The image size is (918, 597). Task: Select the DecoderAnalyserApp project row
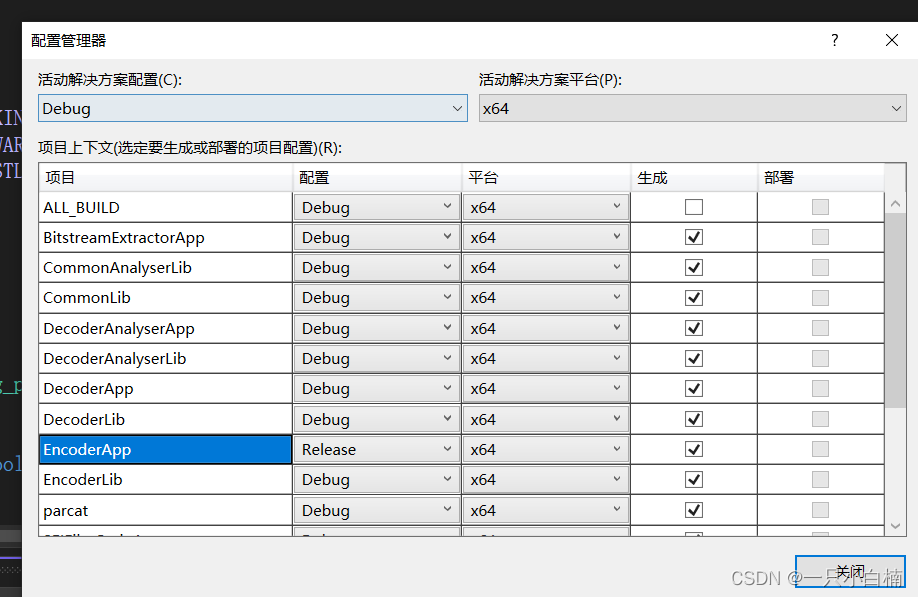pyautogui.click(x=166, y=328)
